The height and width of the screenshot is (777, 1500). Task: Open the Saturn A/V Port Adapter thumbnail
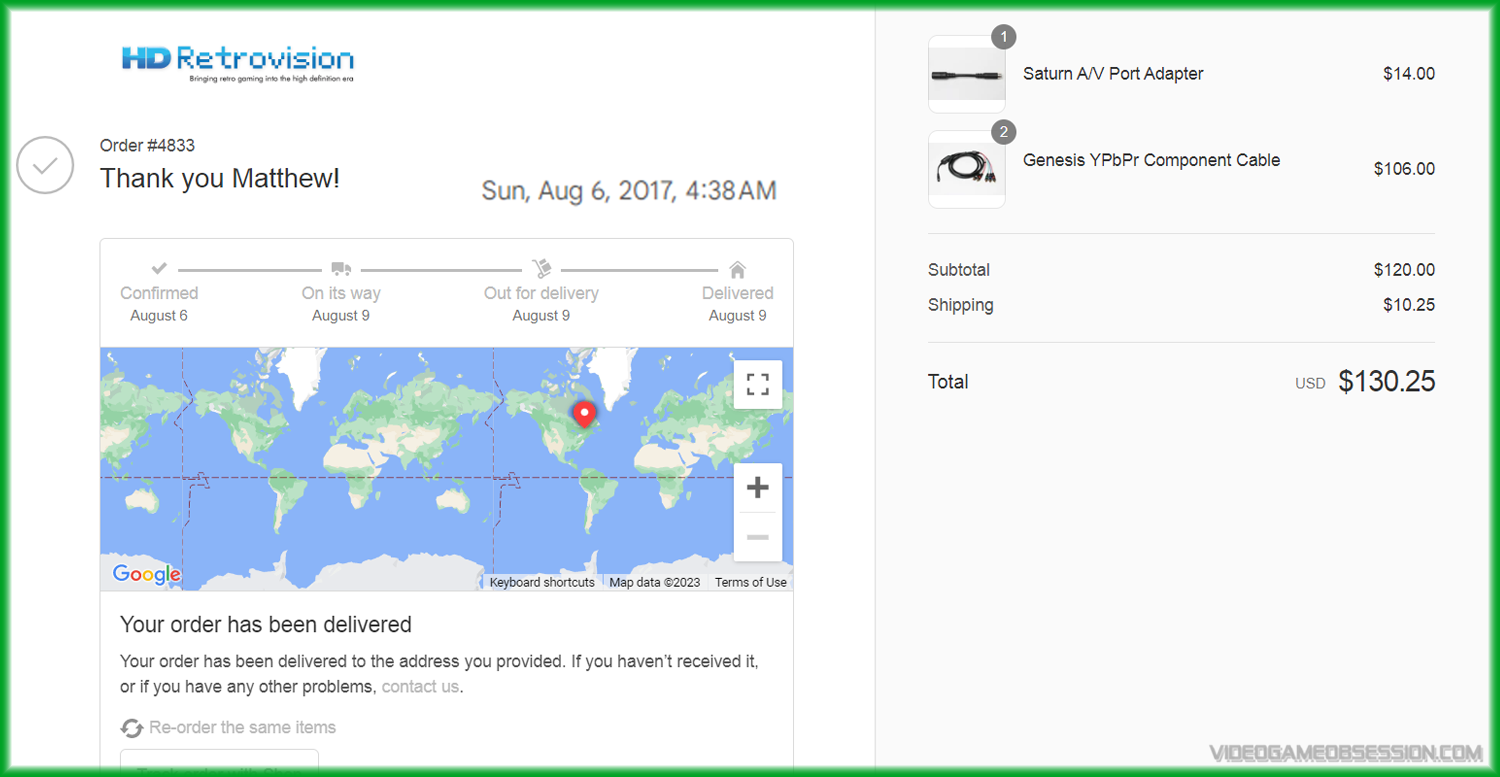(x=966, y=76)
